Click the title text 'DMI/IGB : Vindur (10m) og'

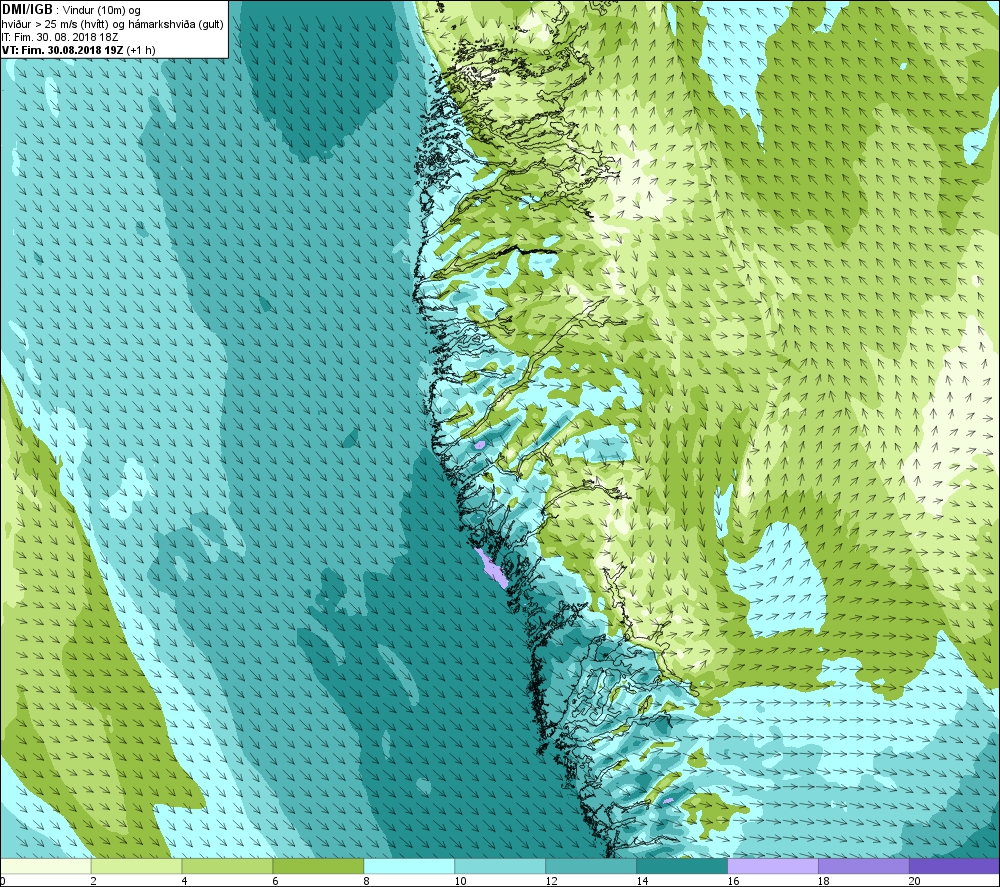coord(71,10)
